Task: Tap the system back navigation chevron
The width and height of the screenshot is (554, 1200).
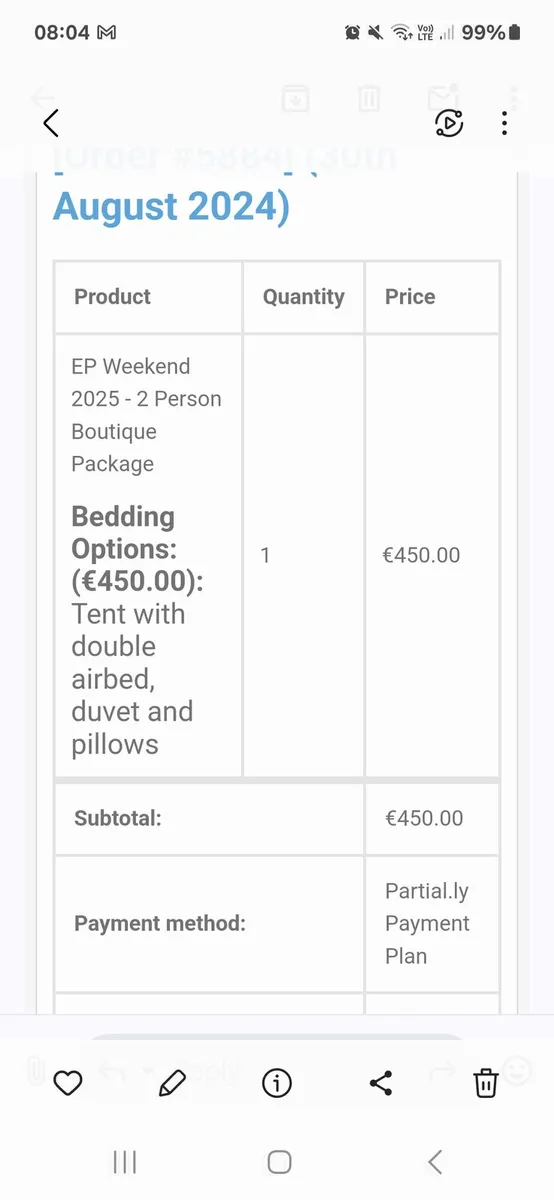Action: [434, 1161]
